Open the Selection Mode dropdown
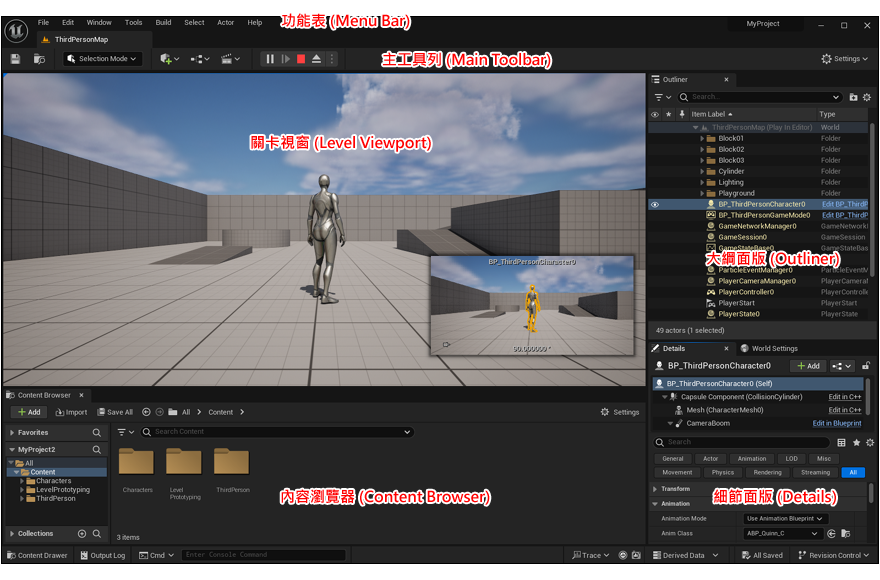The image size is (880, 580). tap(102, 59)
